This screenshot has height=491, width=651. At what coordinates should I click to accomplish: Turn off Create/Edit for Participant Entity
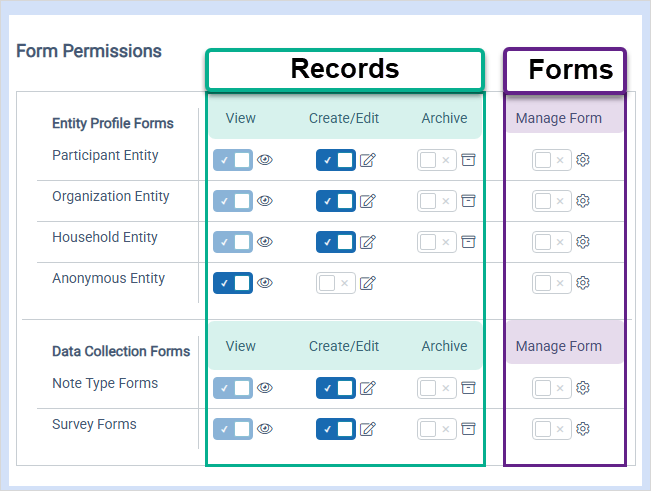pos(336,160)
